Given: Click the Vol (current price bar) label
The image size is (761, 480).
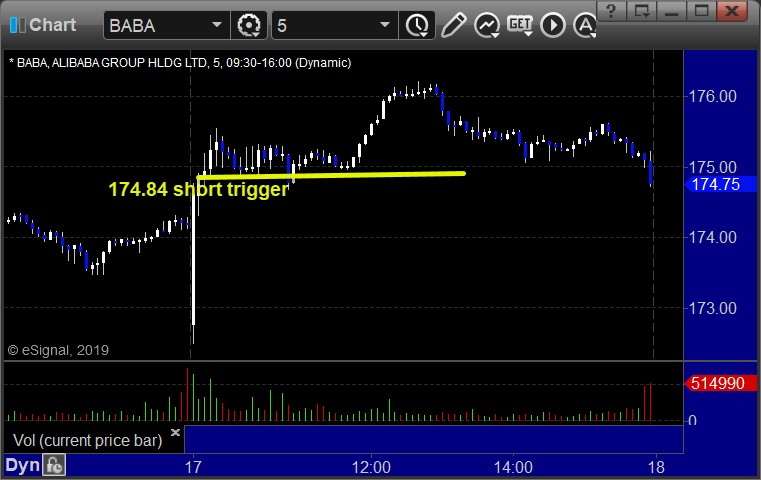Looking at the screenshot, I should pos(87,440).
